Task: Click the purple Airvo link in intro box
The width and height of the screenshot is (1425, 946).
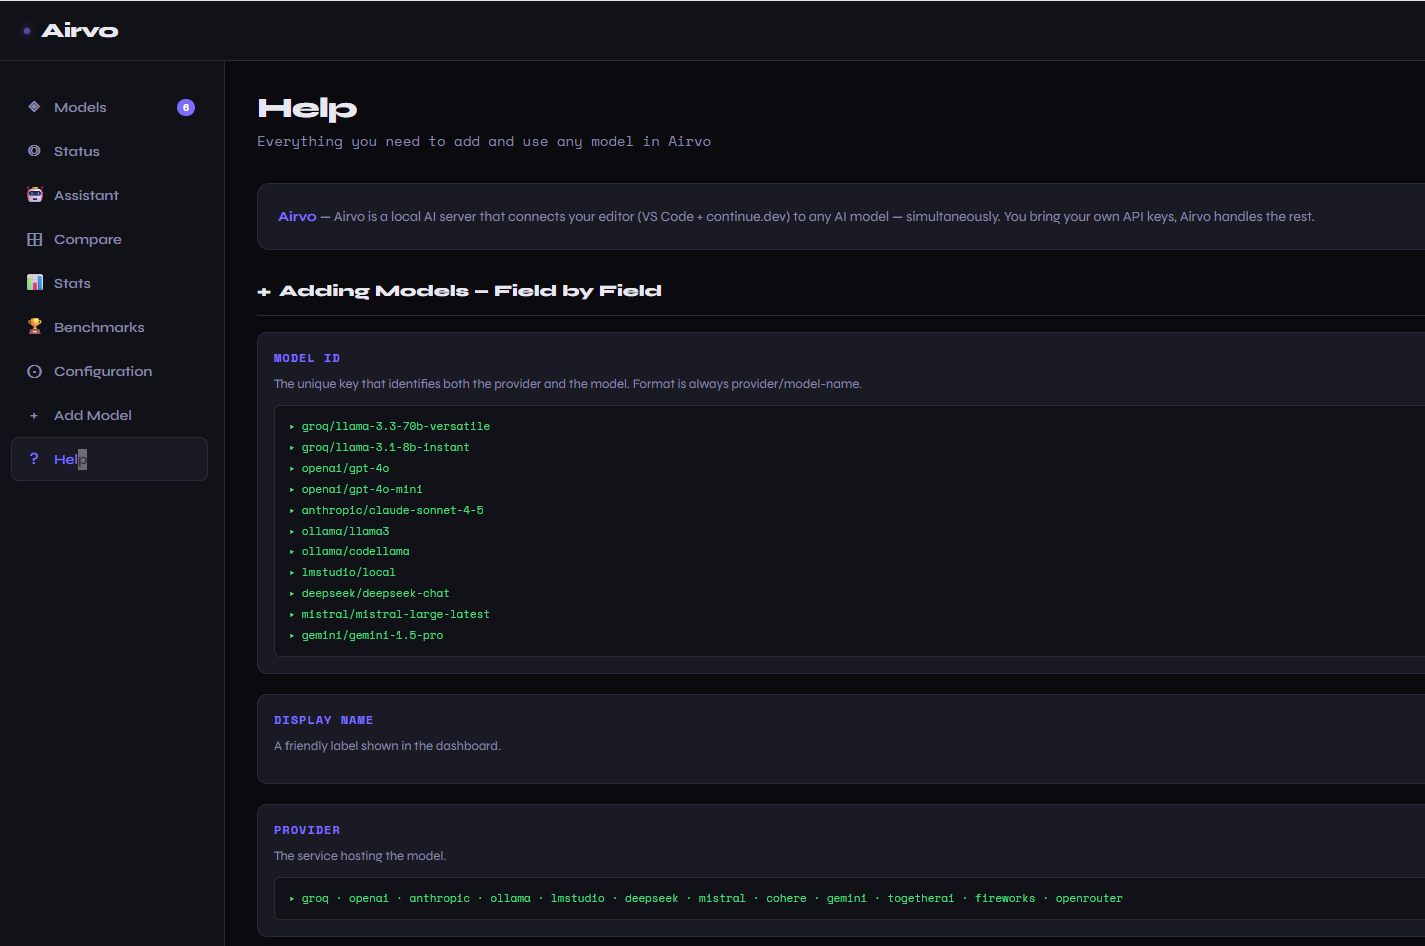Action: click(297, 216)
